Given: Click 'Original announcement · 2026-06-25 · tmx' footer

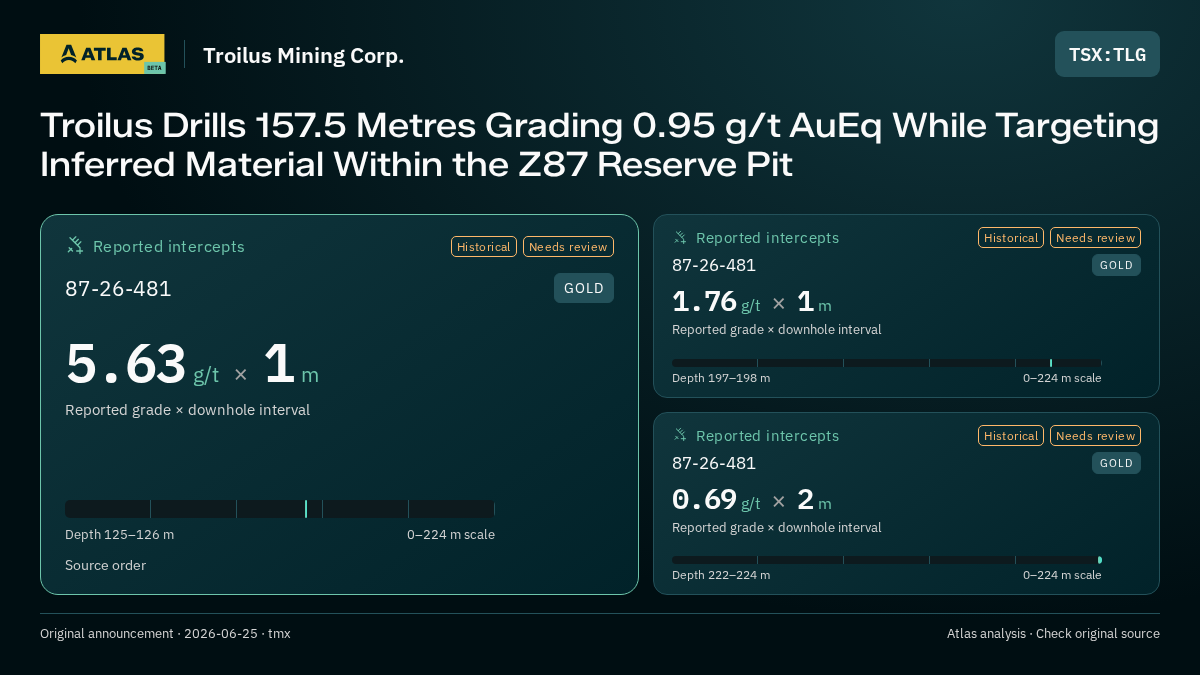Looking at the screenshot, I should tap(165, 634).
